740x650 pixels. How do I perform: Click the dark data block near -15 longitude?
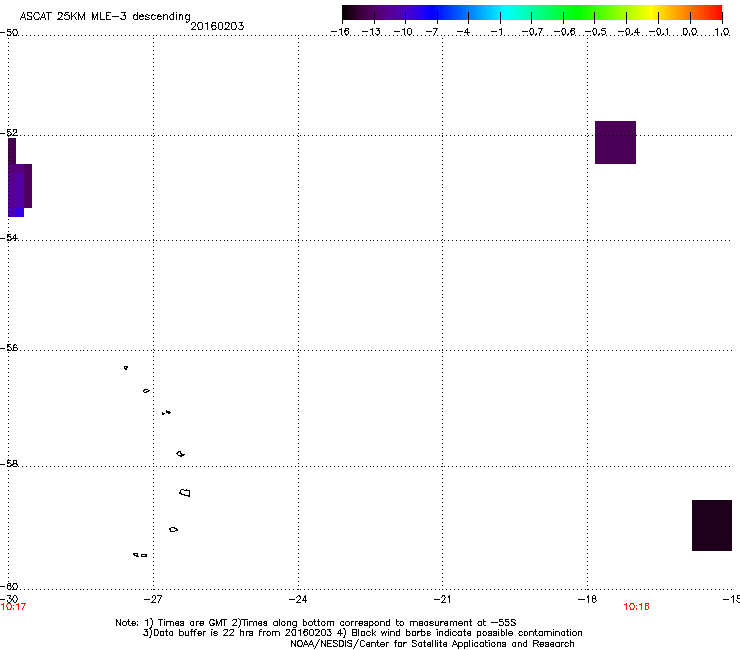point(712,525)
